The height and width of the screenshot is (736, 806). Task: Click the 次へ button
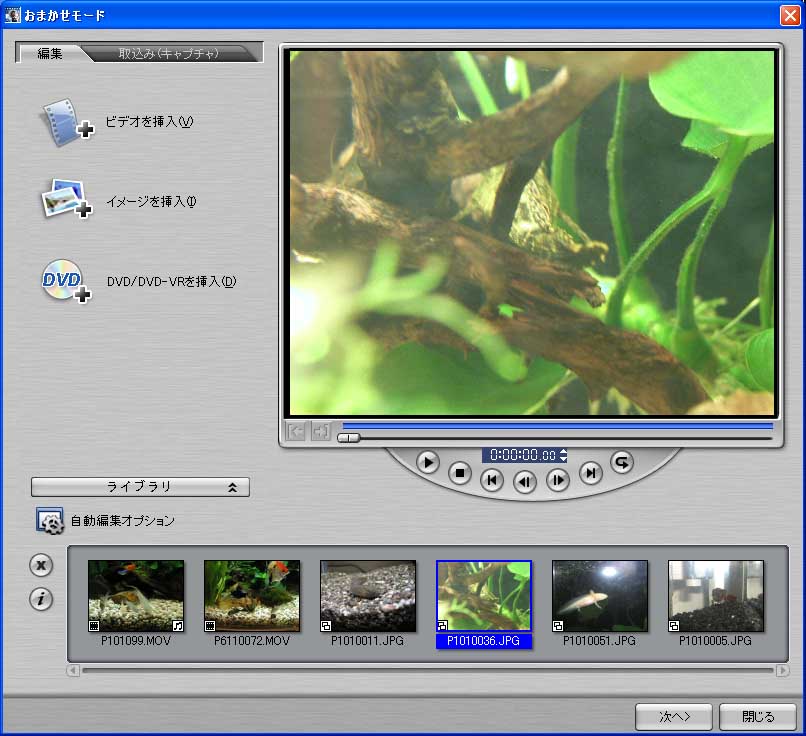point(673,717)
